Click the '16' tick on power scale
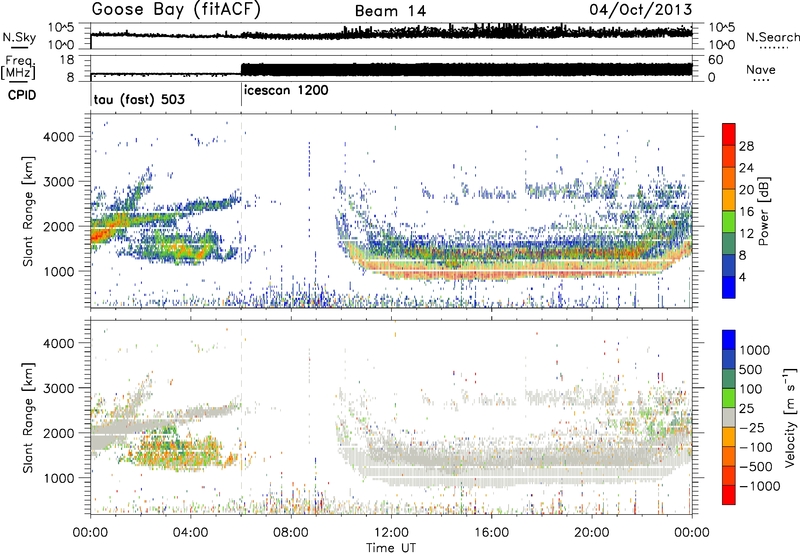This screenshot has width=800, height=554. (746, 212)
